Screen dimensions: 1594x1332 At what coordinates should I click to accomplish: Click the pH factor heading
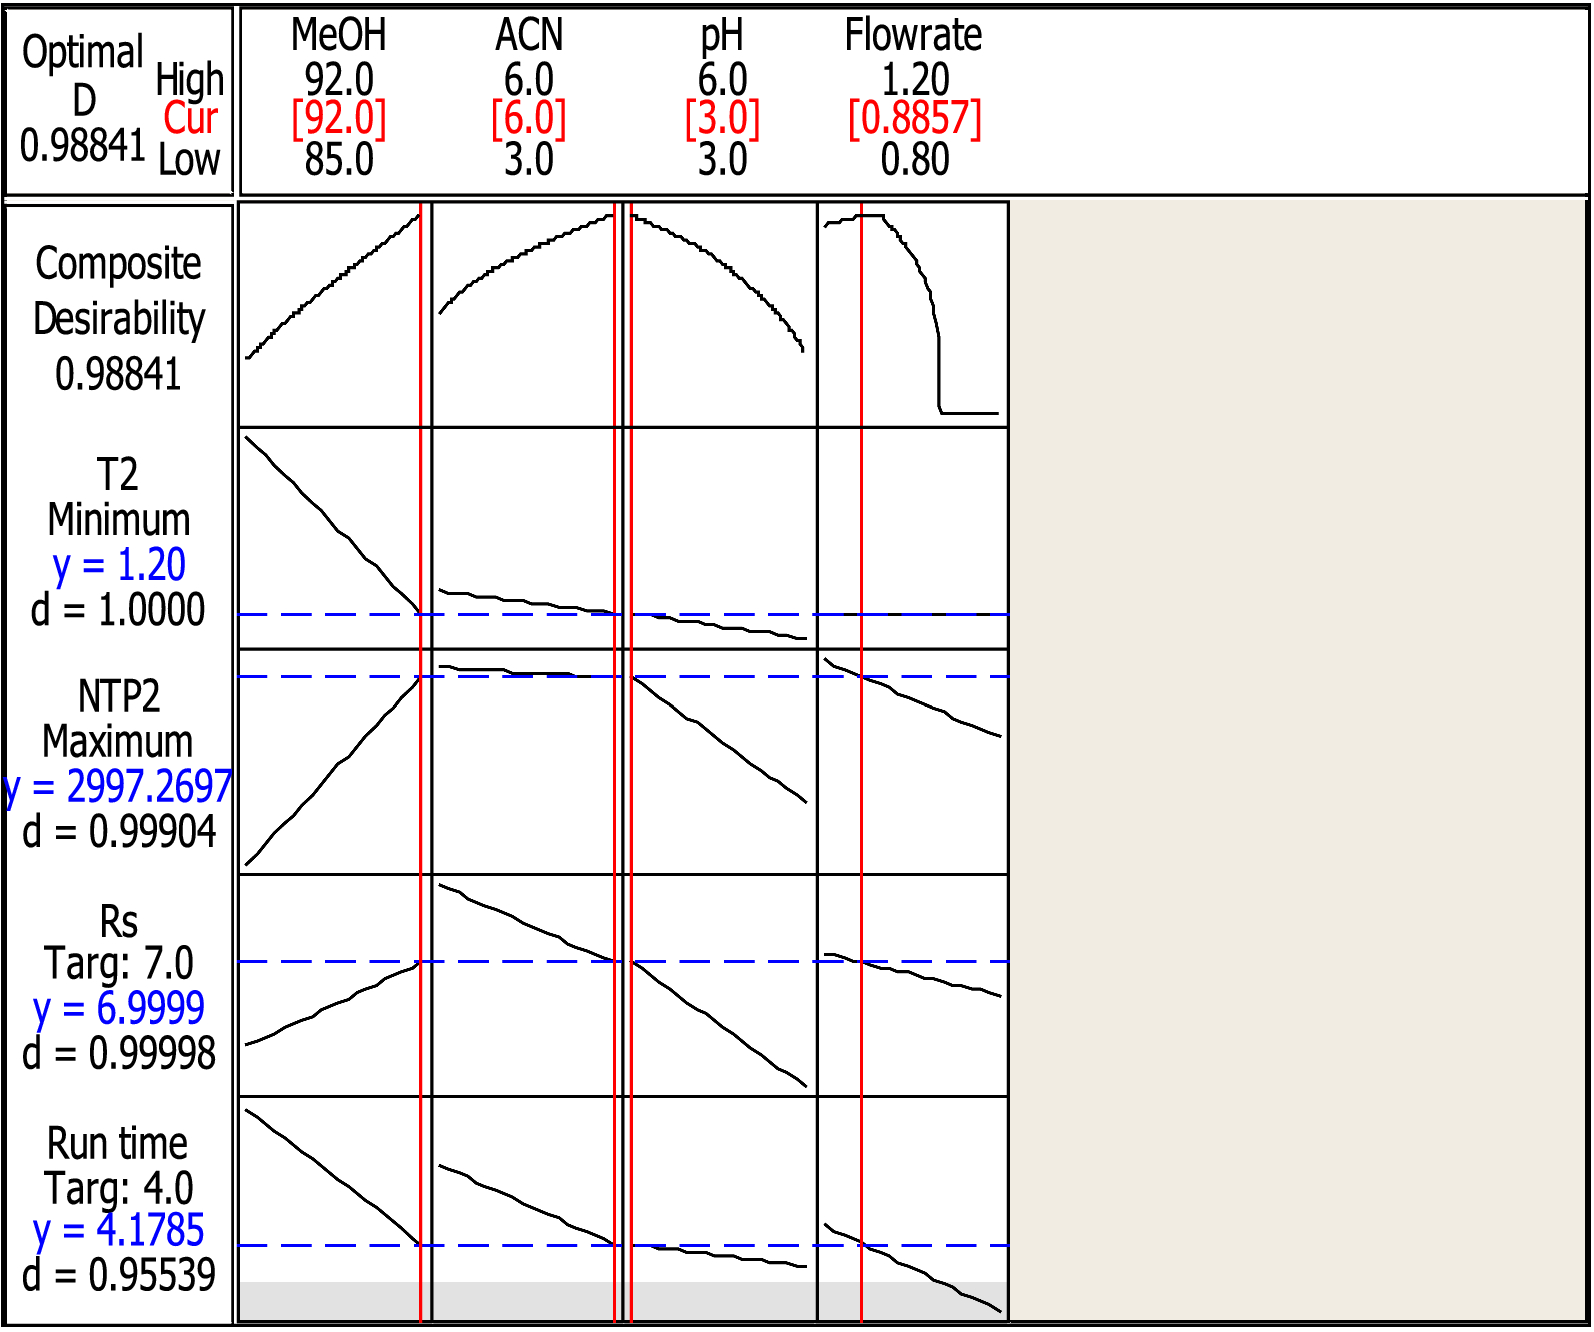click(722, 38)
